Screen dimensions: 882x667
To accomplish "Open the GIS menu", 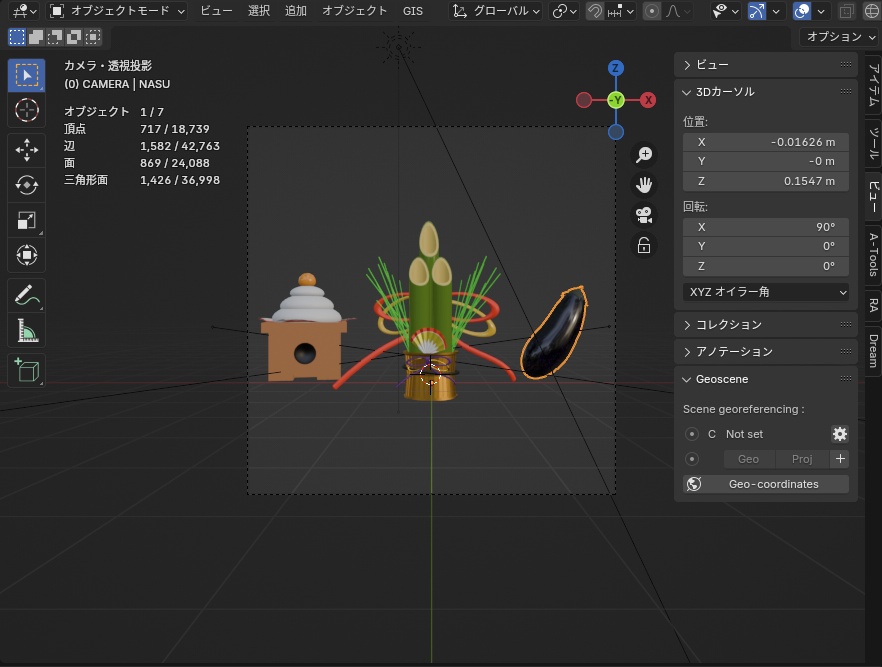I will click(413, 11).
